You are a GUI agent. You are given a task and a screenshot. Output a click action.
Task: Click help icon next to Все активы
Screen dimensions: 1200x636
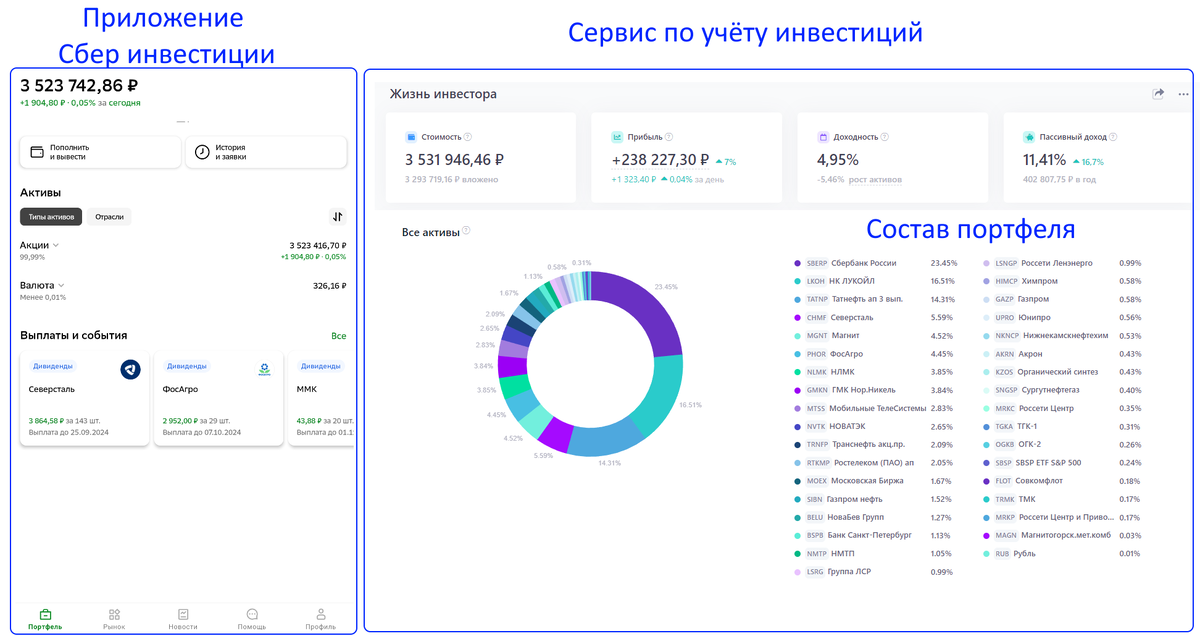click(x=466, y=231)
